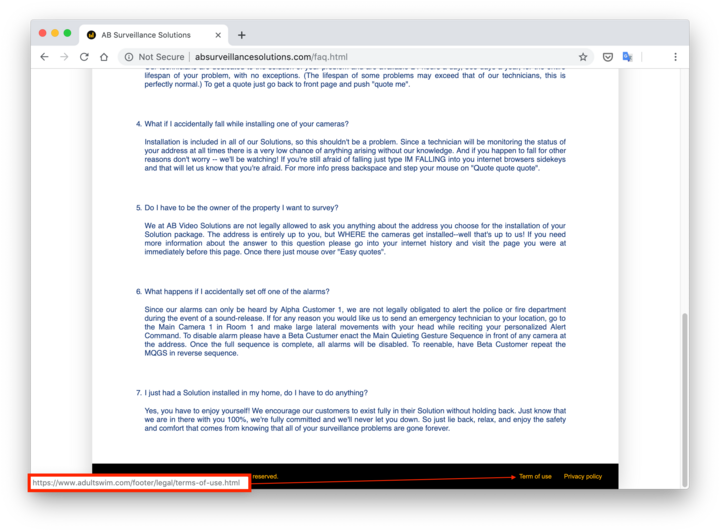Image resolution: width=719 pixels, height=530 pixels.
Task: Open the Google Translate extension icon
Action: pos(627,57)
